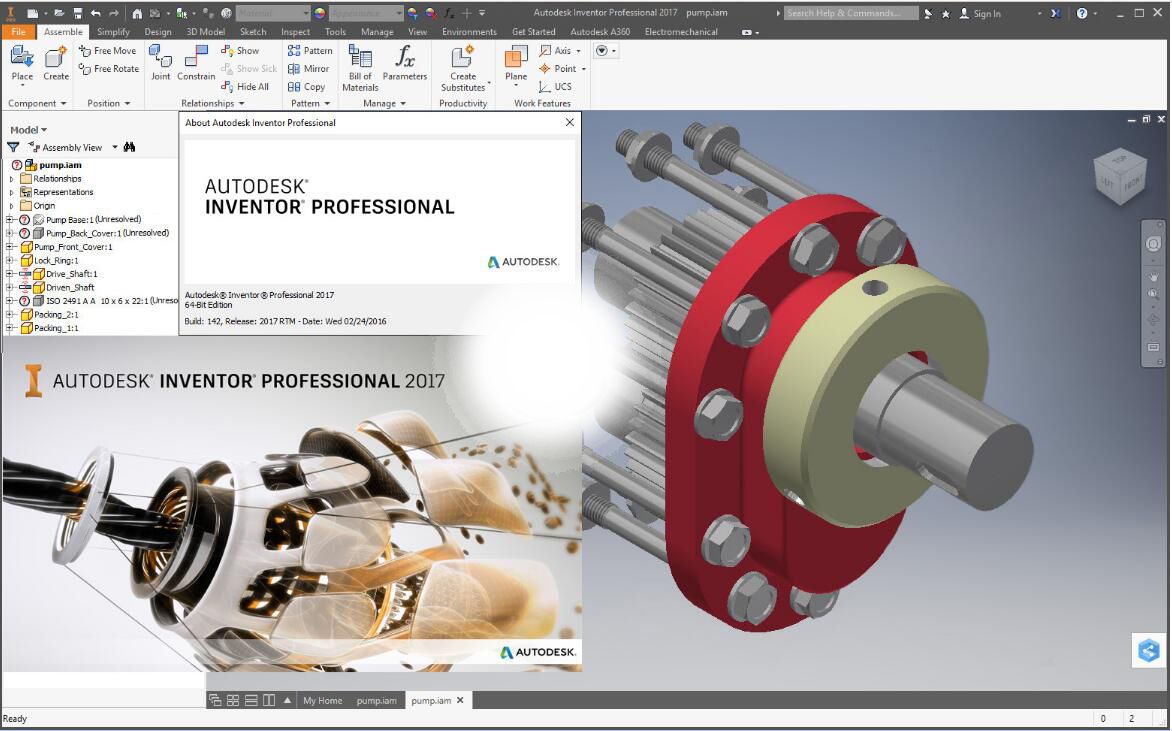Click the browser filter funnel icon
Screen dimensions: 1172x731
tap(13, 147)
